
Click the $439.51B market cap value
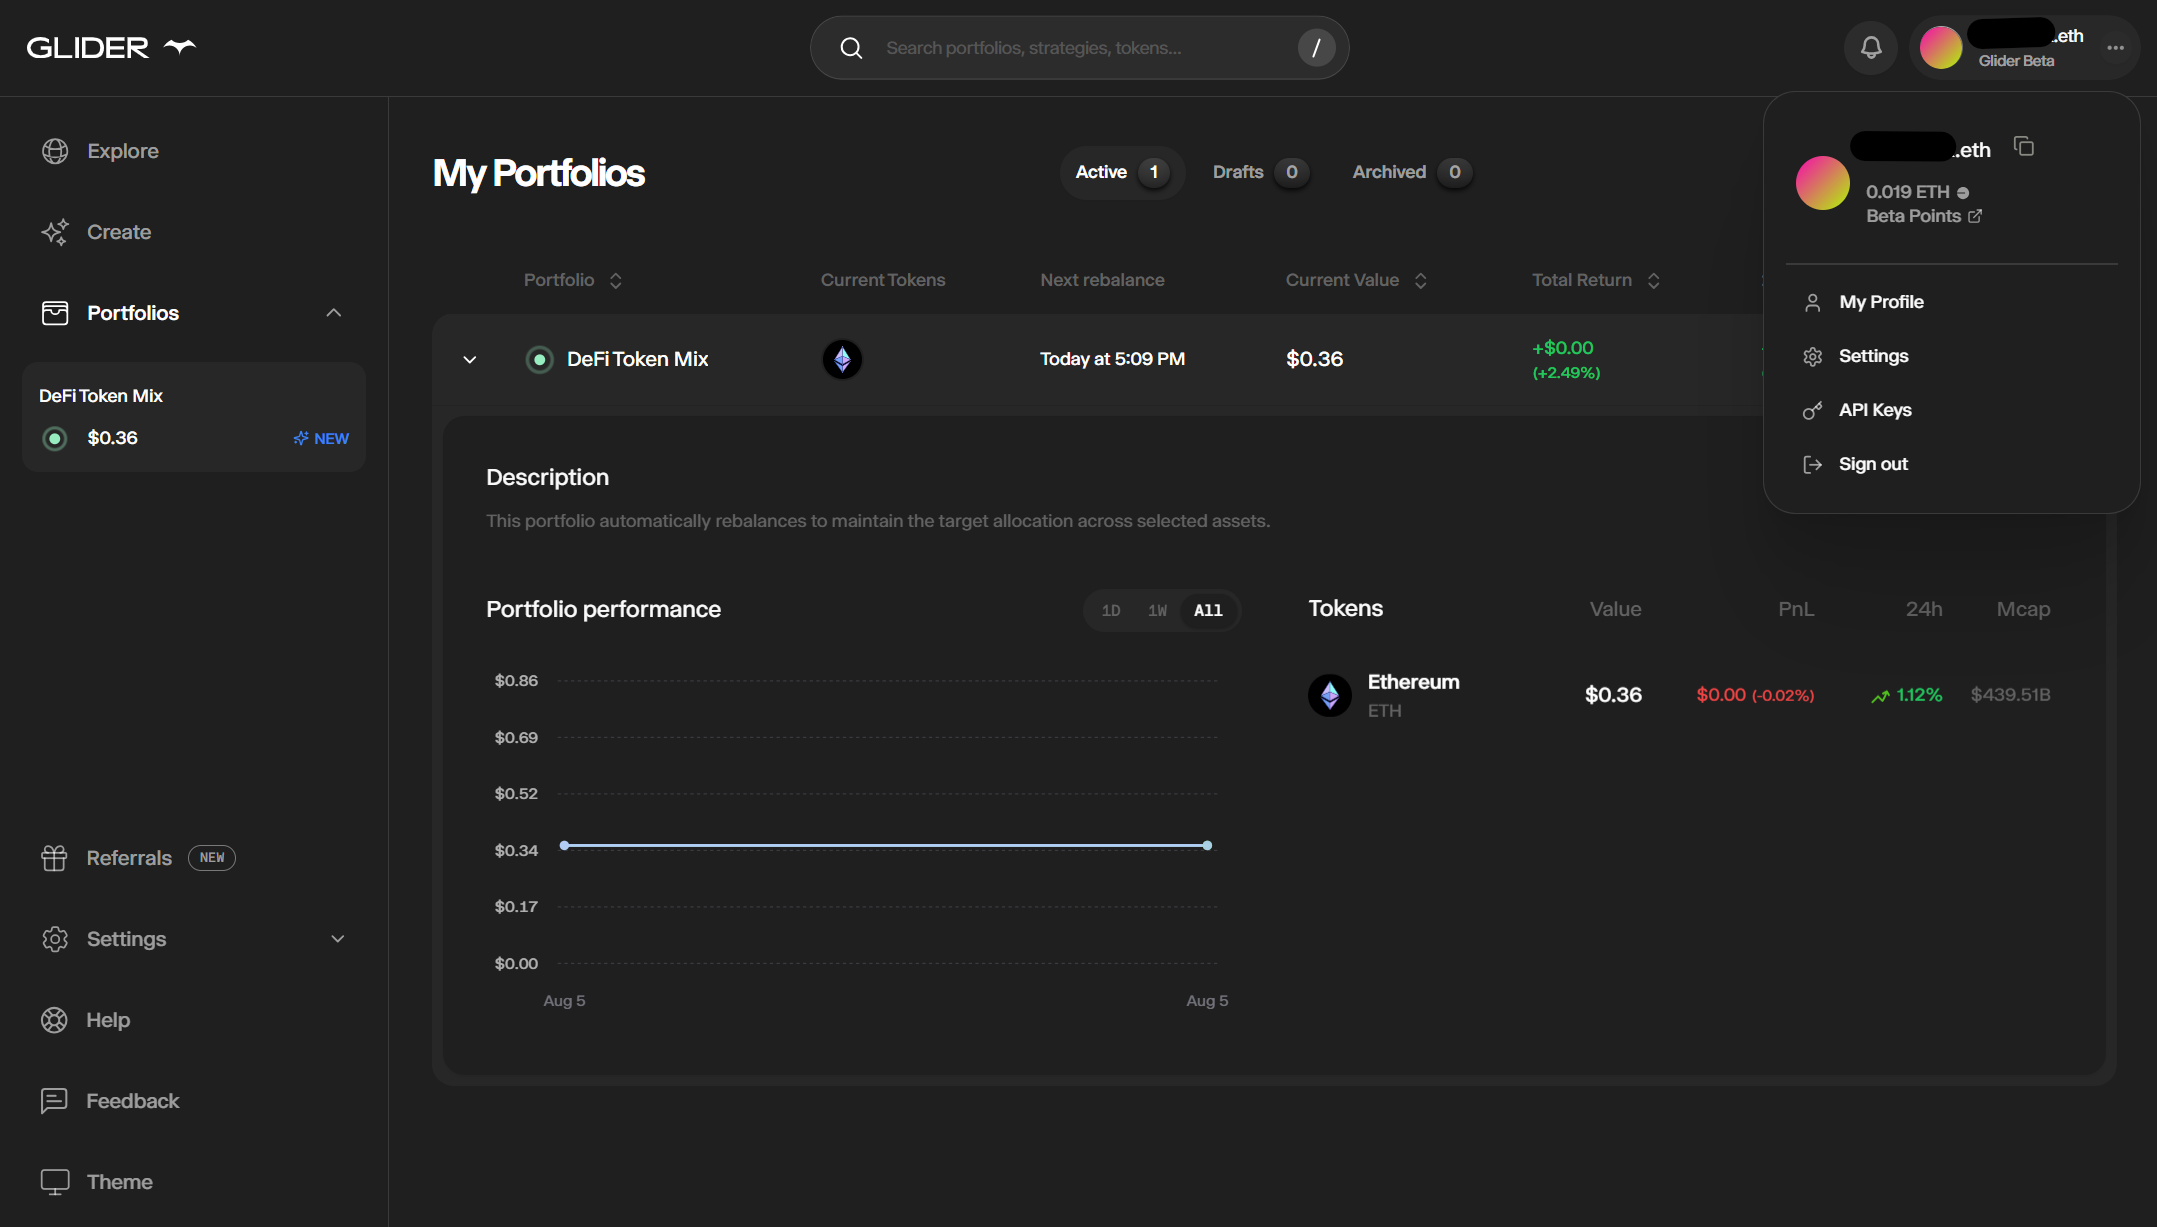click(x=2010, y=695)
